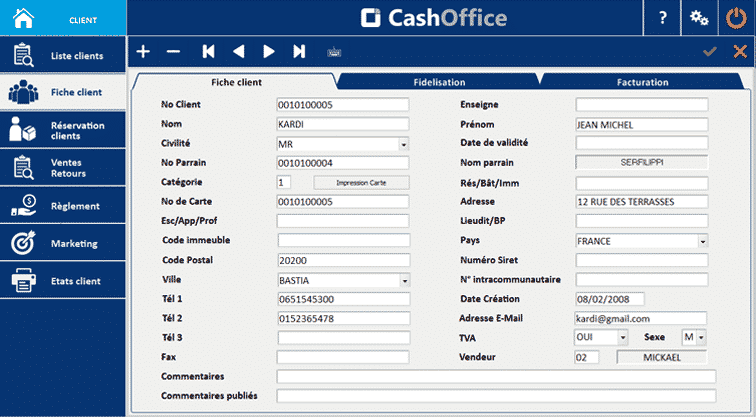The height and width of the screenshot is (417, 756).
Task: Click the Date Création field
Action: [610, 299]
